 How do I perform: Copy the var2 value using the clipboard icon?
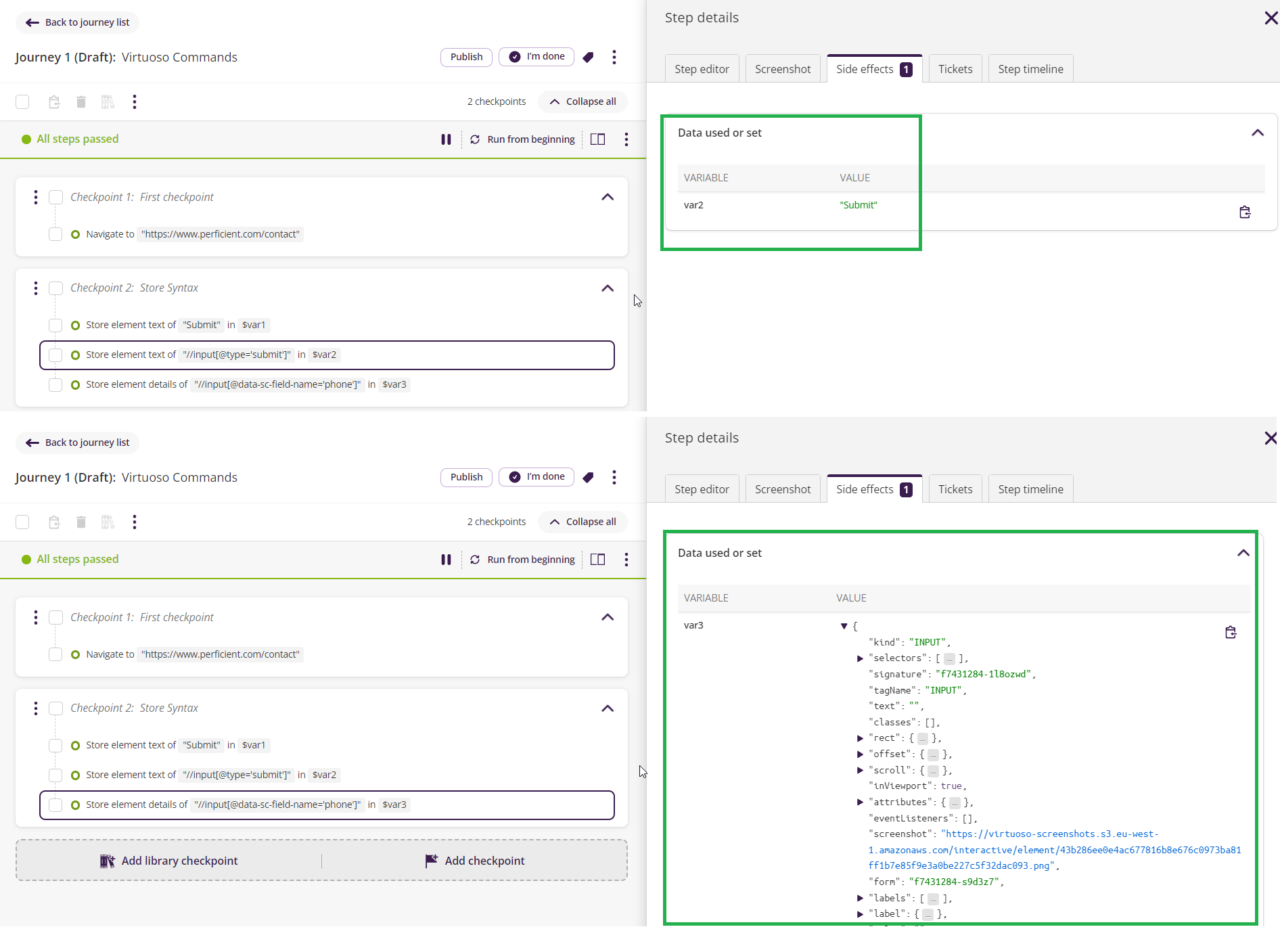pyautogui.click(x=1244, y=211)
